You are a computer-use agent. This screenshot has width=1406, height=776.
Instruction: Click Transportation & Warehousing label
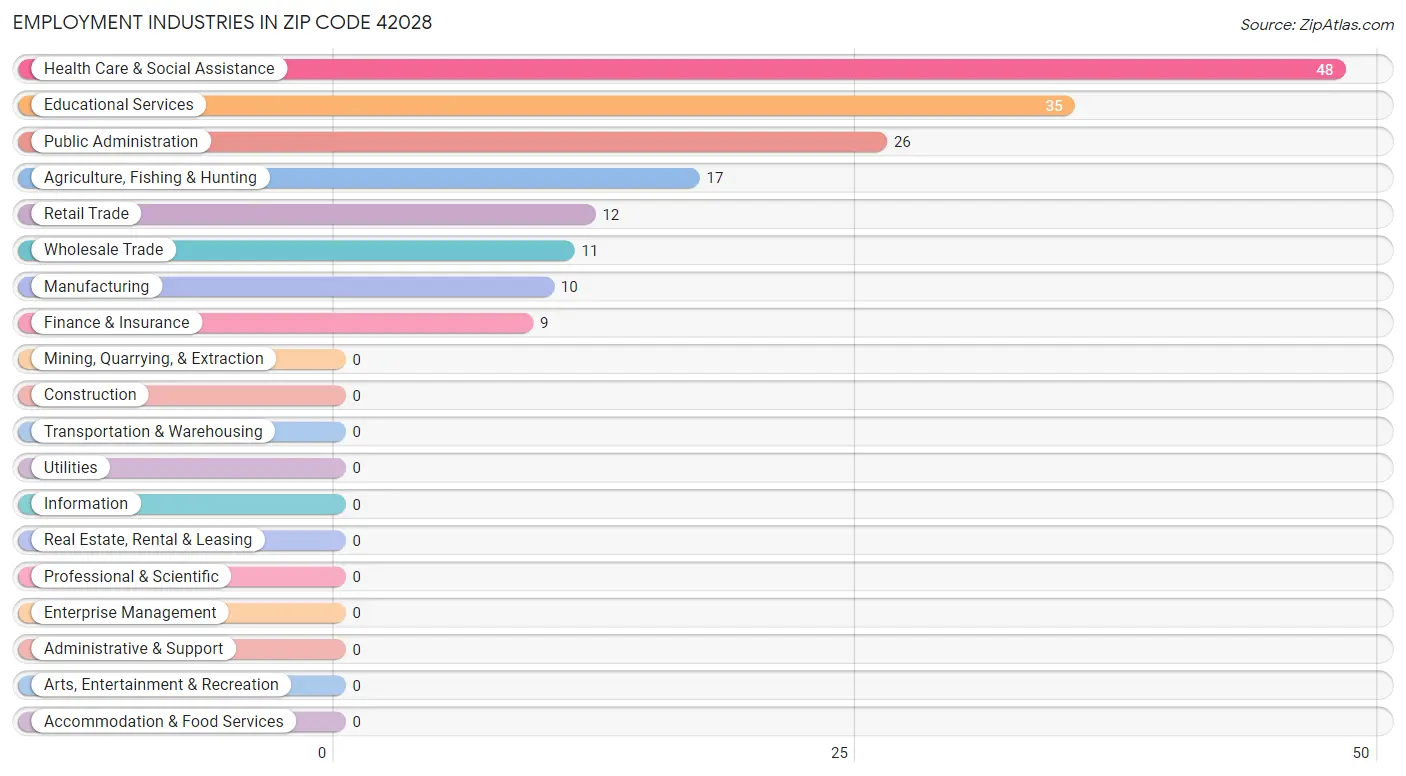[153, 432]
